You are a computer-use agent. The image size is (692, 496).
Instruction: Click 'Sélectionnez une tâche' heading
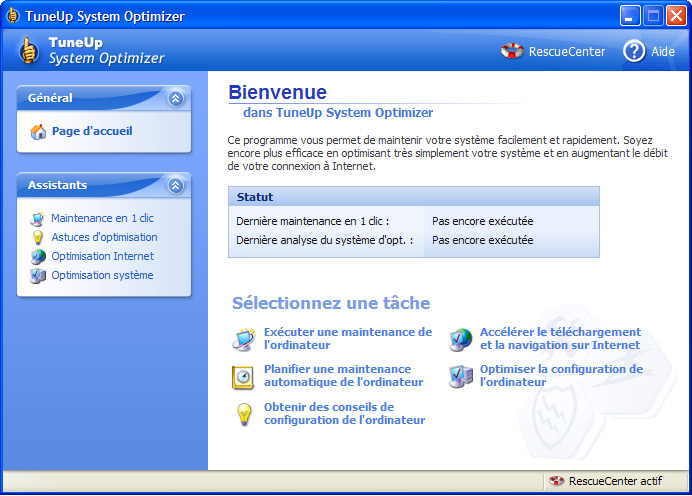(331, 303)
